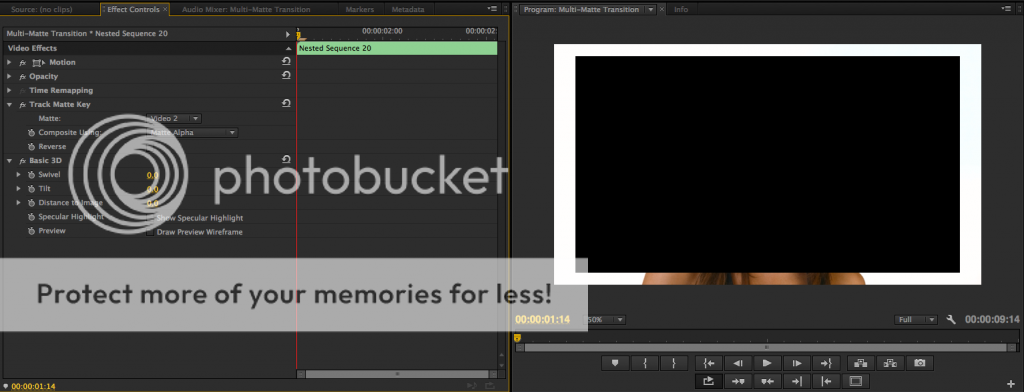Step back one frame
1024x392 pixels.
pyautogui.click(x=738, y=363)
